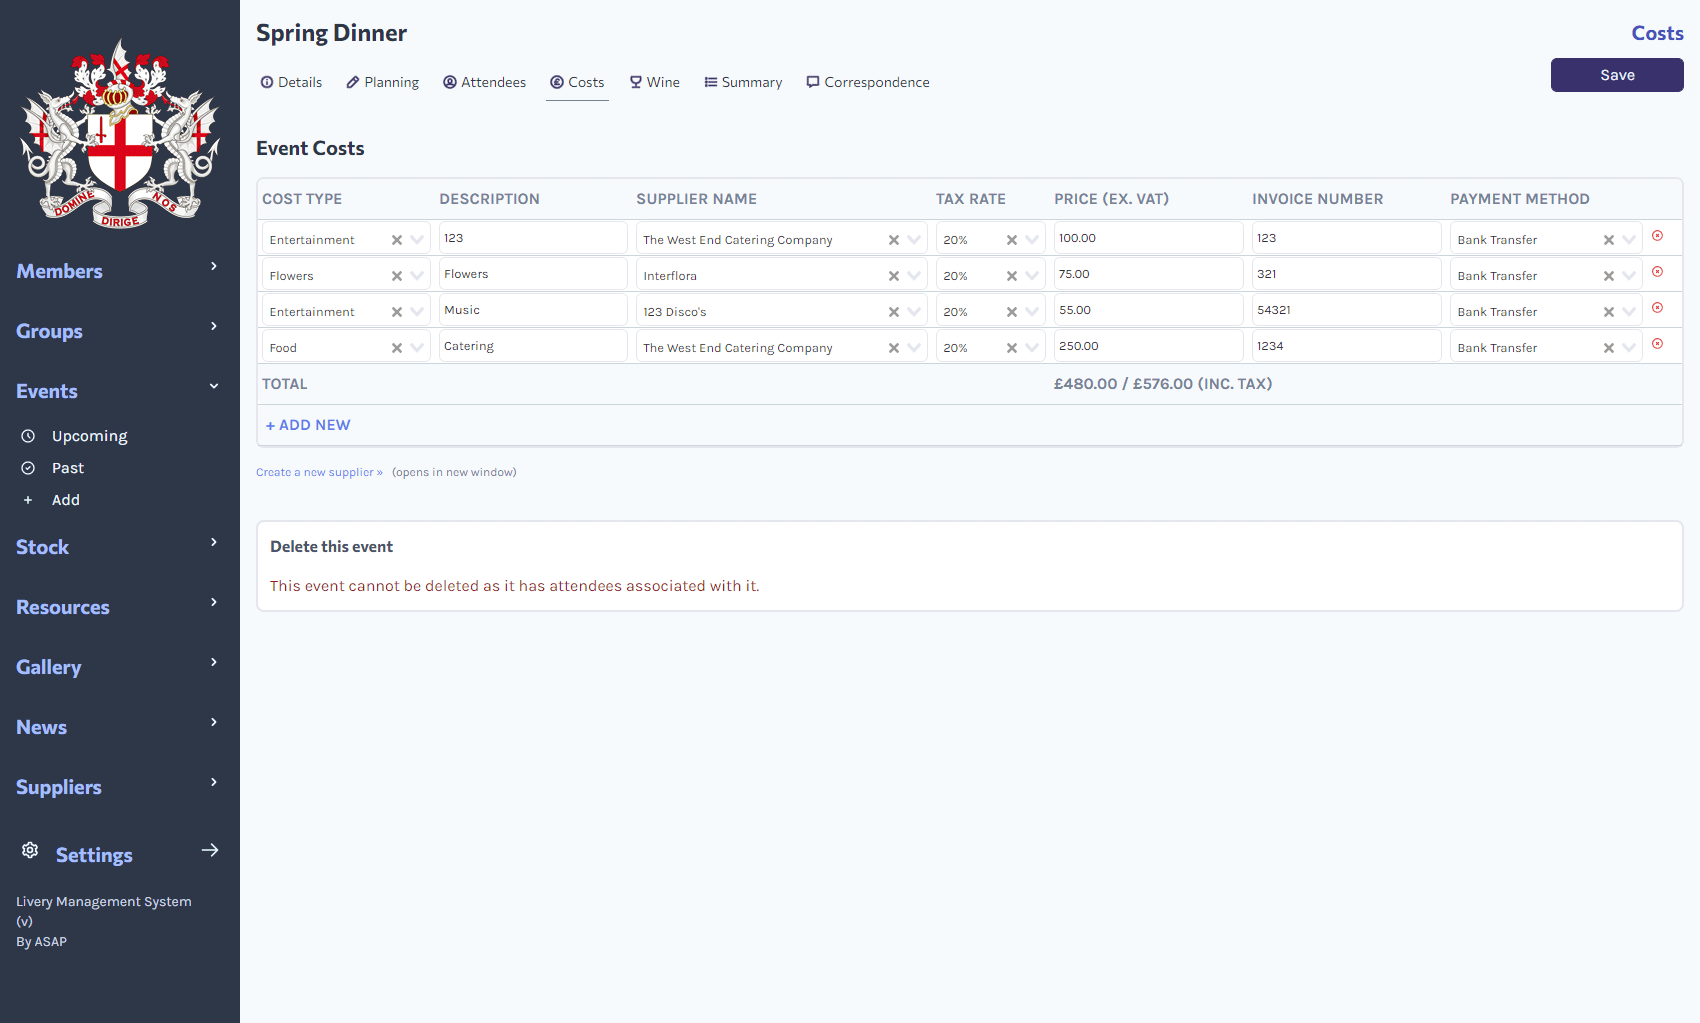Viewport: 1700px width, 1023px height.
Task: Click the arrow icon beside Settings
Action: point(211,849)
